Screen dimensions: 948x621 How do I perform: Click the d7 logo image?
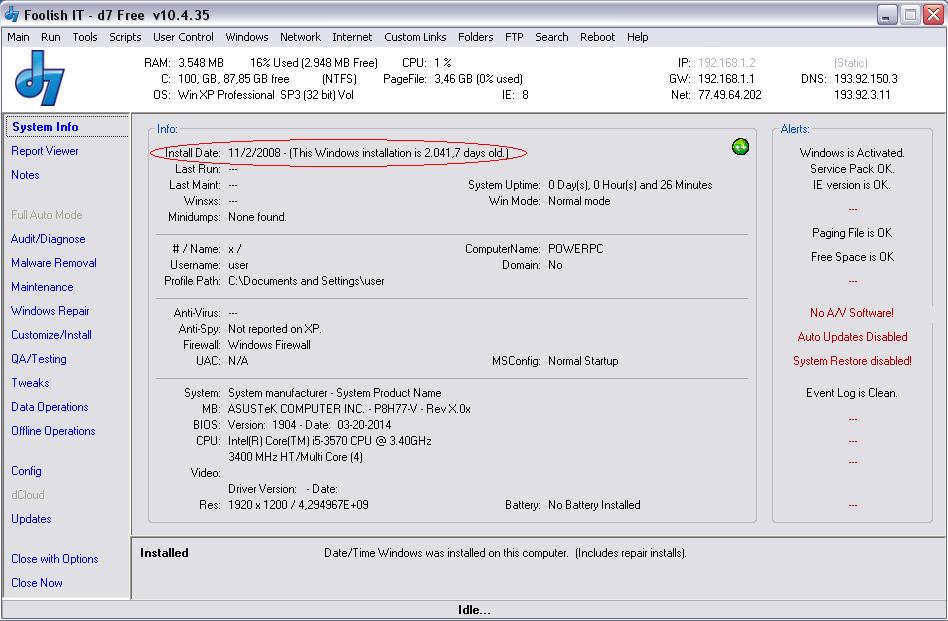pyautogui.click(x=40, y=78)
